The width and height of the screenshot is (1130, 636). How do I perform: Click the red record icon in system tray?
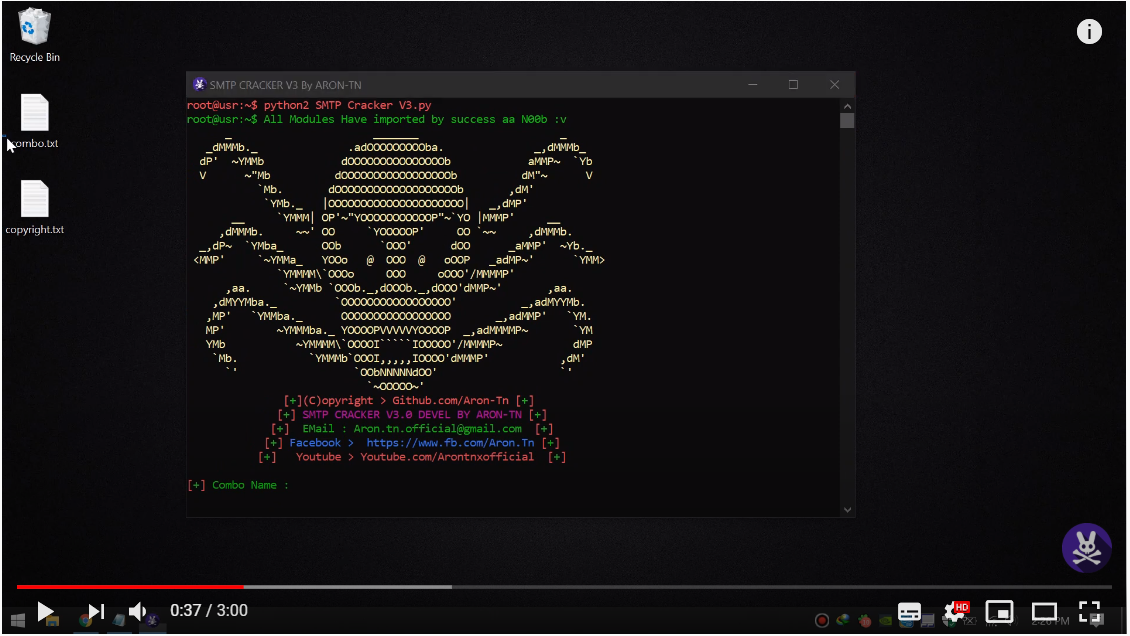pos(822,620)
